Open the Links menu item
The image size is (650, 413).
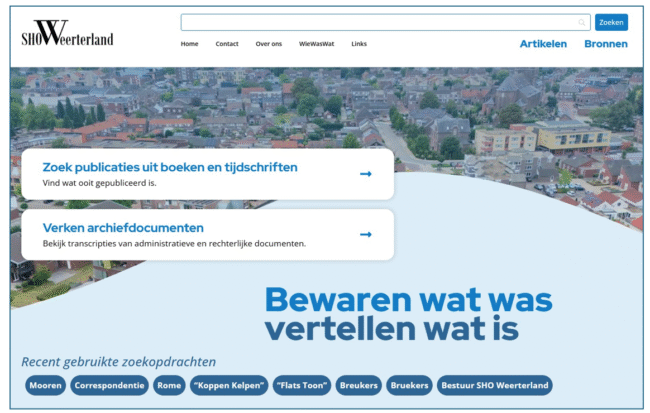tap(359, 44)
